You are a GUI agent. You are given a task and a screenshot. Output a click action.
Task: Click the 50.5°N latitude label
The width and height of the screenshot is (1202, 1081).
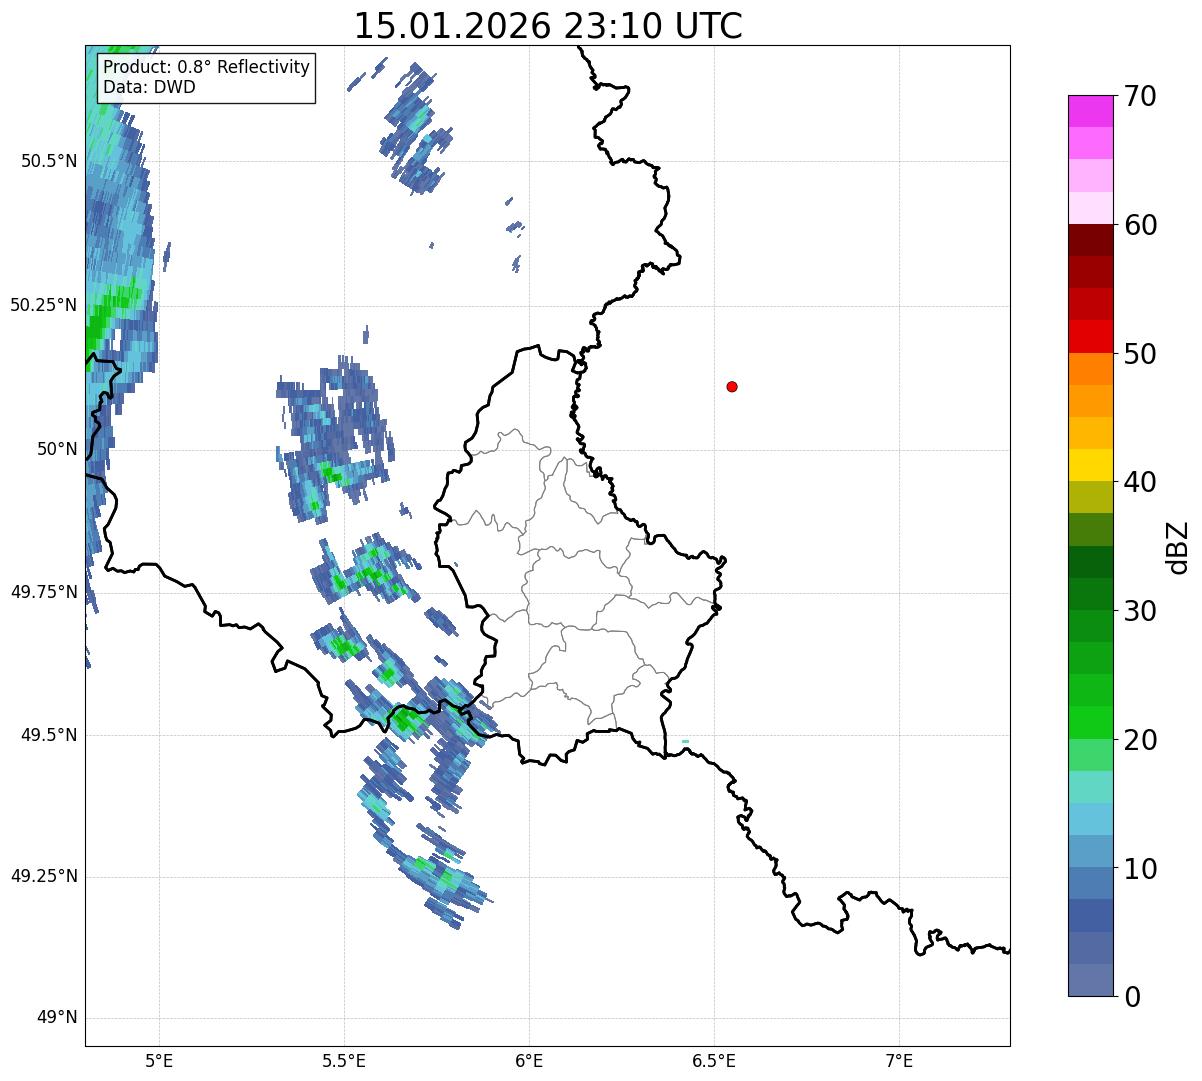(x=49, y=161)
